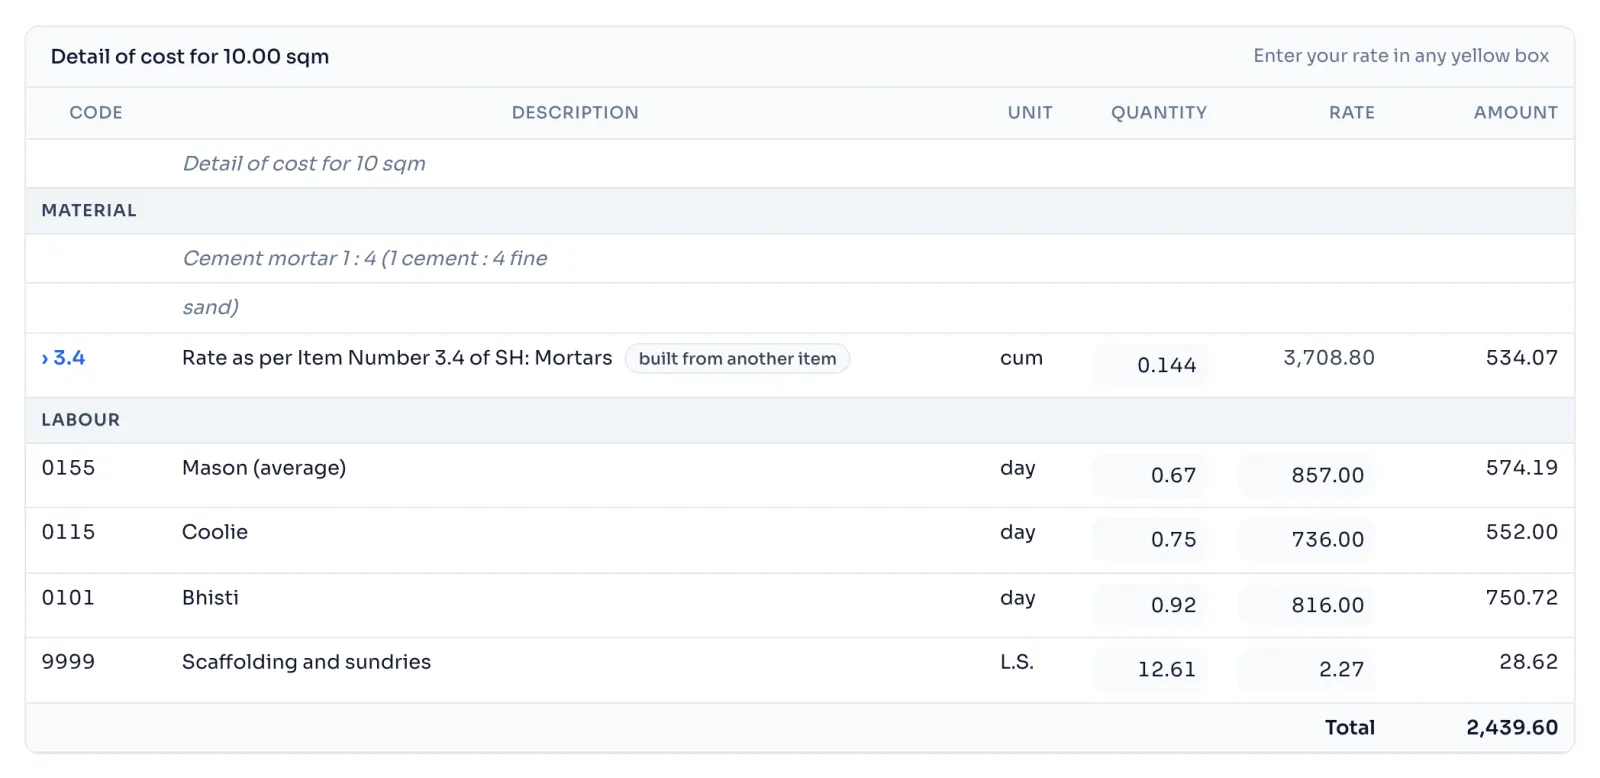Click 'Enter your rate in any yellow box' hint
Viewport: 1600px width, 778px height.
[x=1401, y=56]
